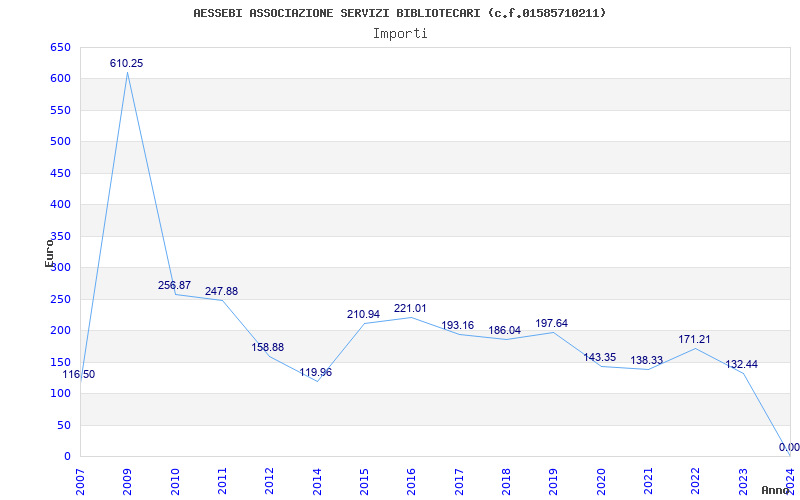Viewport: 800px width, 500px height.
Task: Select the 171.21 value label
Action: pos(694,339)
